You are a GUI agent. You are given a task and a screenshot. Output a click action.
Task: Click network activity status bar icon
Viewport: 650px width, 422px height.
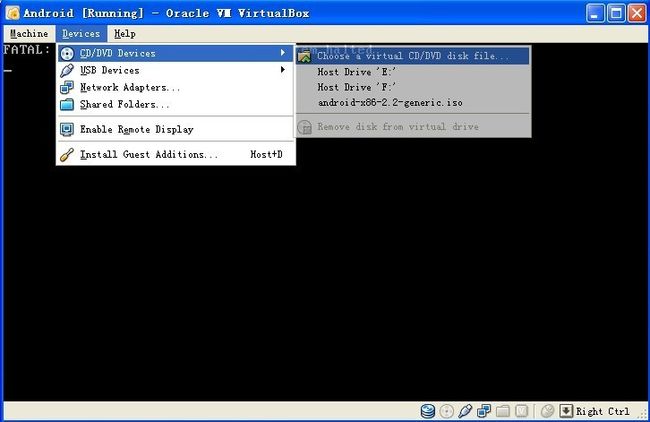[x=484, y=411]
